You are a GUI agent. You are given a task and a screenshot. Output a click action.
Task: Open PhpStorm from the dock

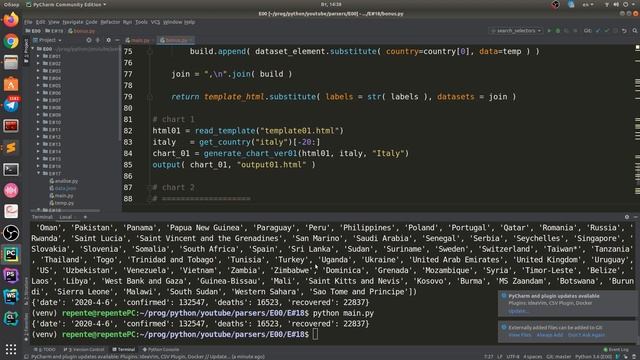click(x=11, y=276)
